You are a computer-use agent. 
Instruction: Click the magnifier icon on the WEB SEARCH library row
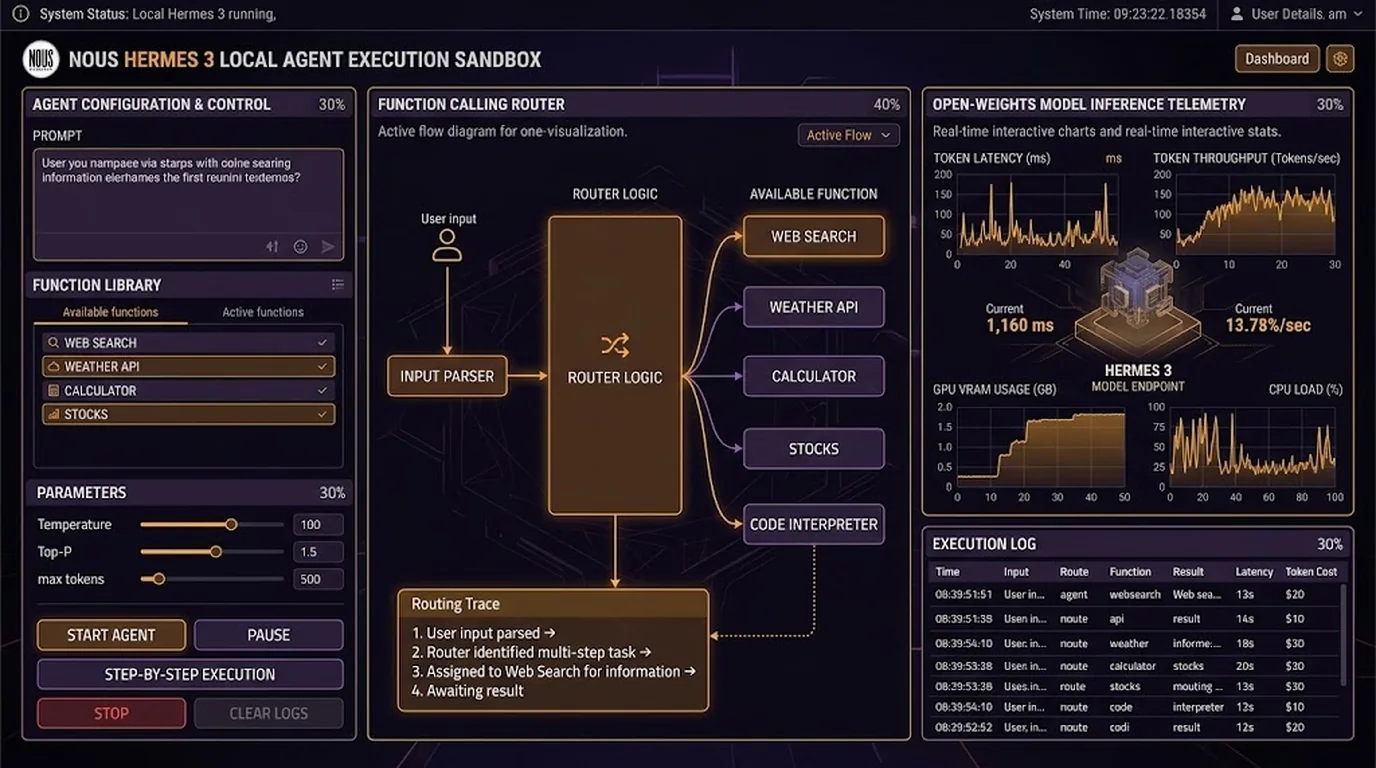pos(52,343)
